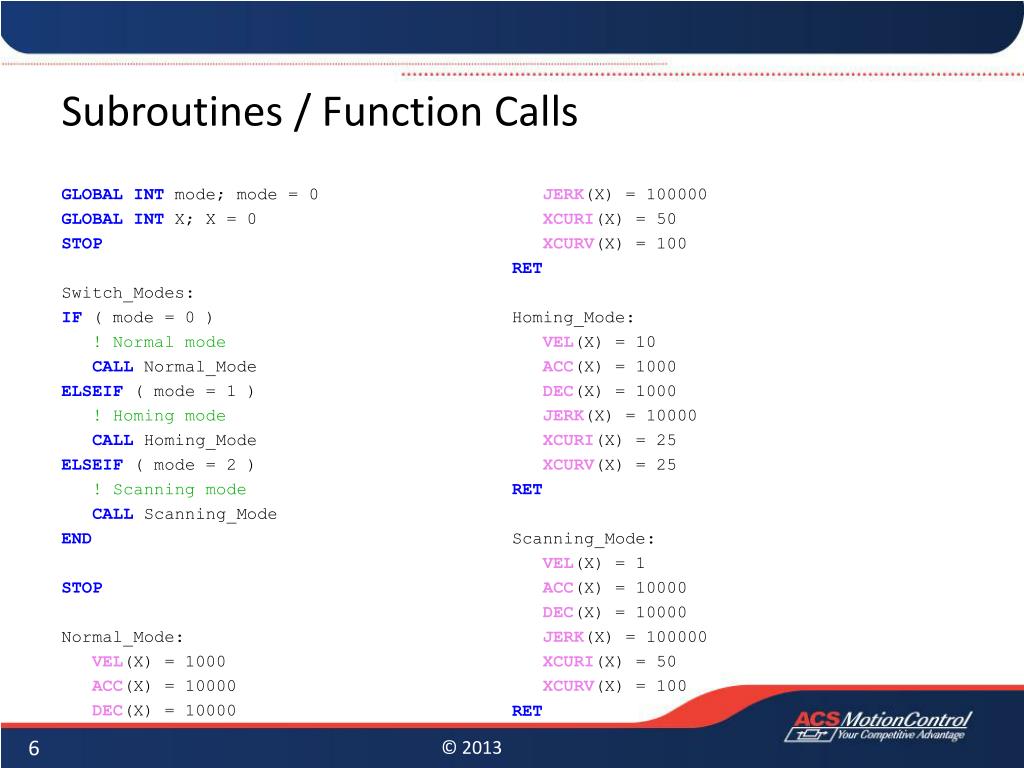Click the "VEL(X) = 10" line
Screen dimensions: 1024x768
pyautogui.click(x=599, y=342)
